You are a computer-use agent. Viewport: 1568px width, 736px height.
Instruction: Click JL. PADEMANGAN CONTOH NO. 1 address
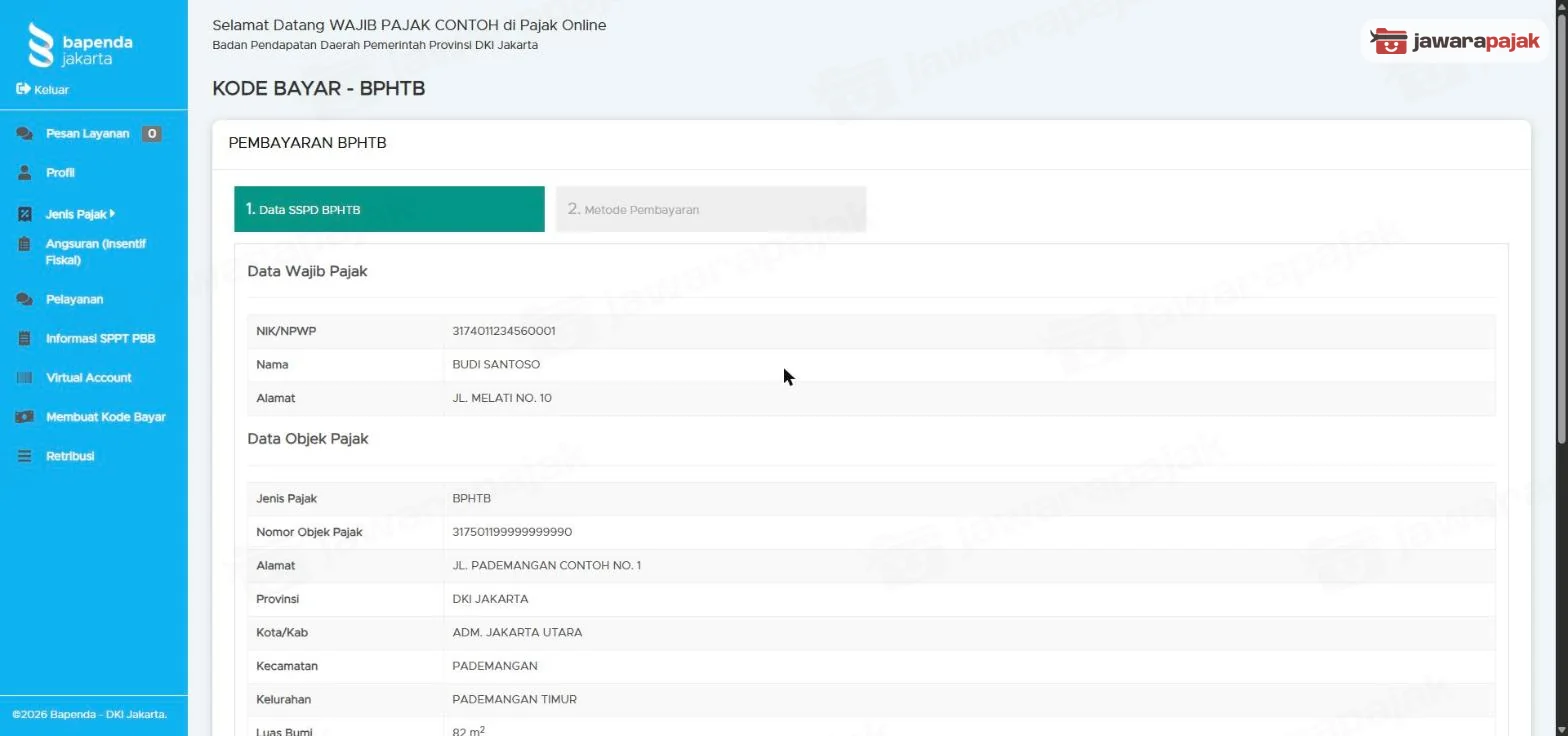click(x=546, y=566)
